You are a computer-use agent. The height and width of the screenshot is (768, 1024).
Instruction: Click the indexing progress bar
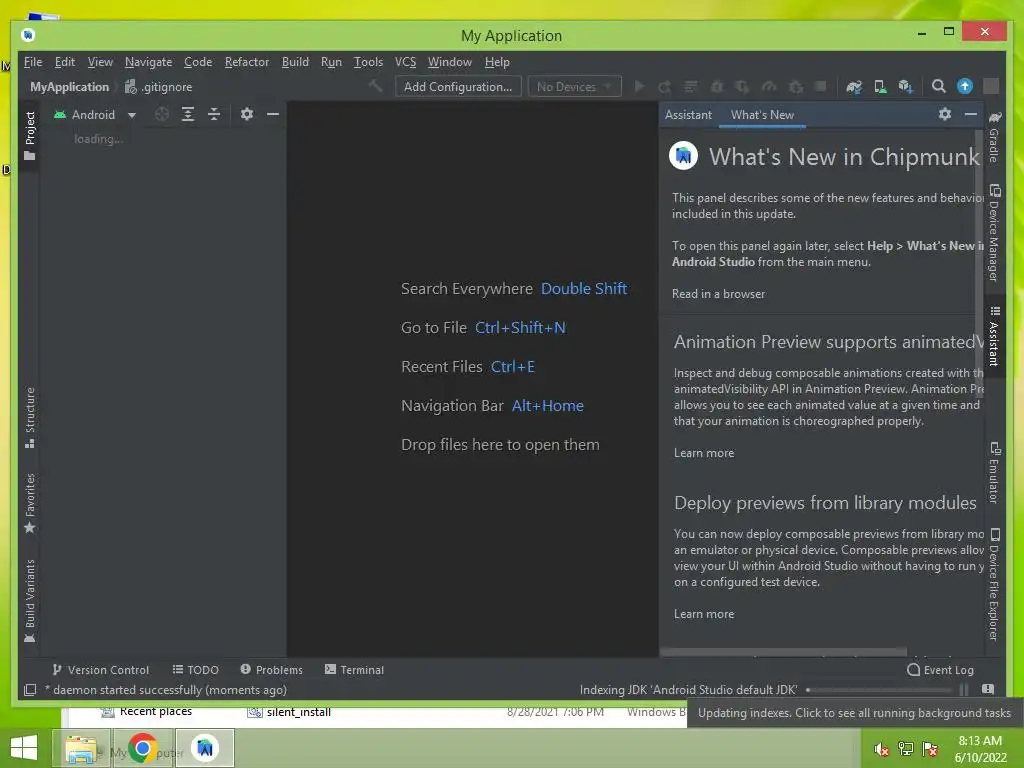tap(879, 690)
